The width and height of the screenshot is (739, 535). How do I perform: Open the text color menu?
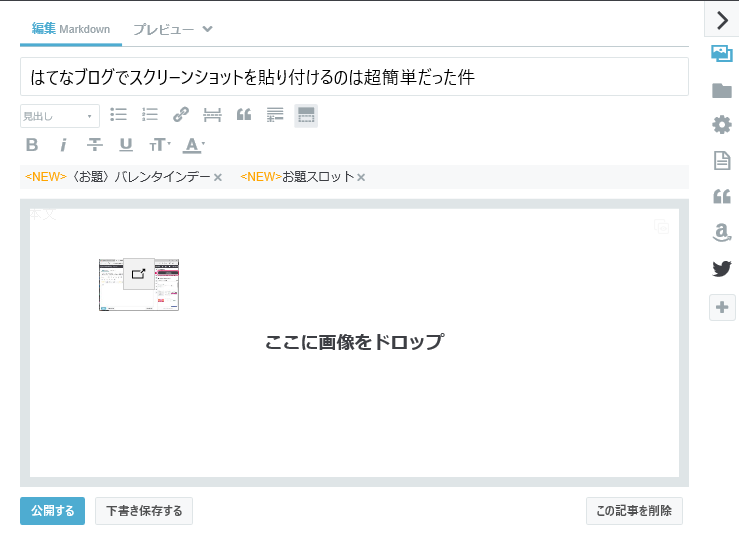(x=194, y=145)
